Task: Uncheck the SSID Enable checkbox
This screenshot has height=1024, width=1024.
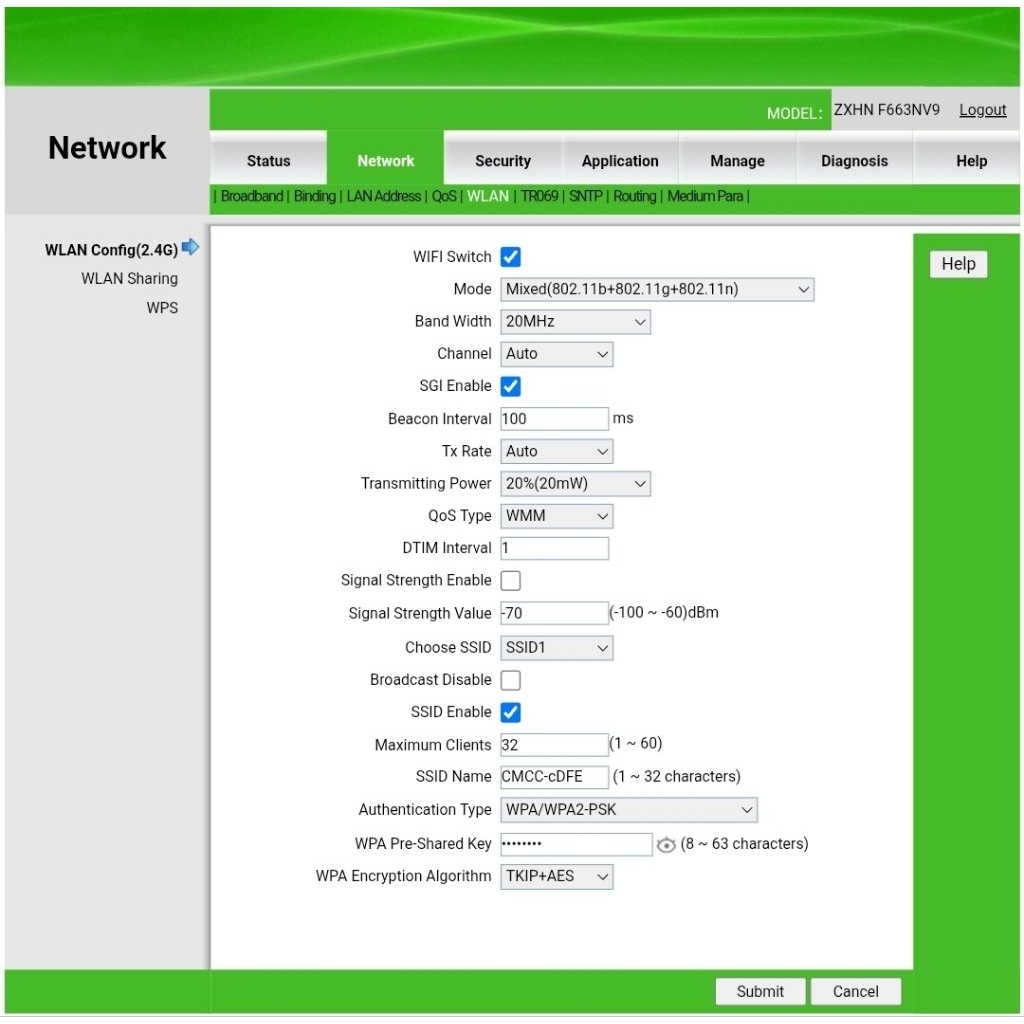Action: click(511, 712)
